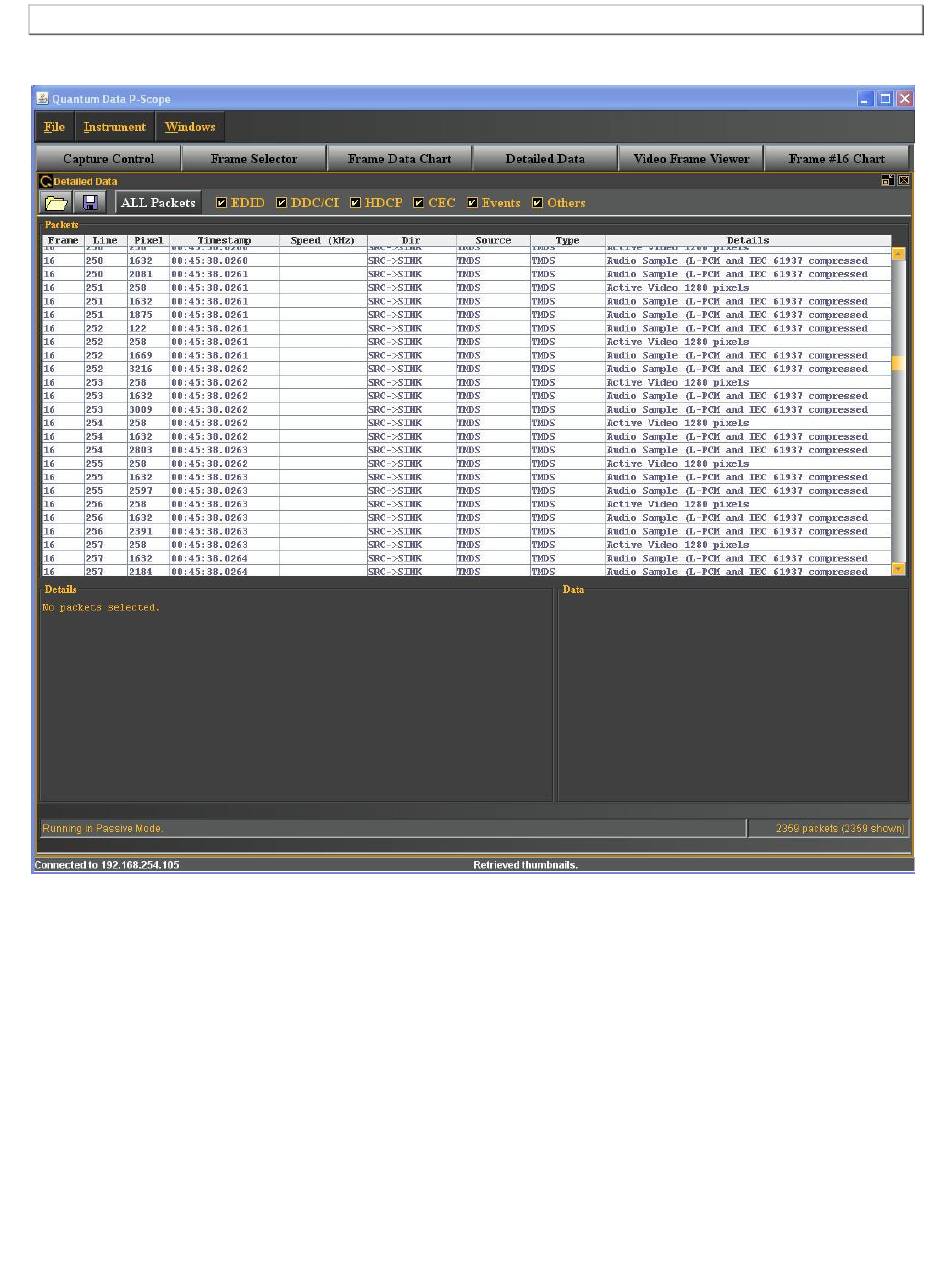
Task: Select the packet row with pixel 2081
Action: click(x=466, y=274)
